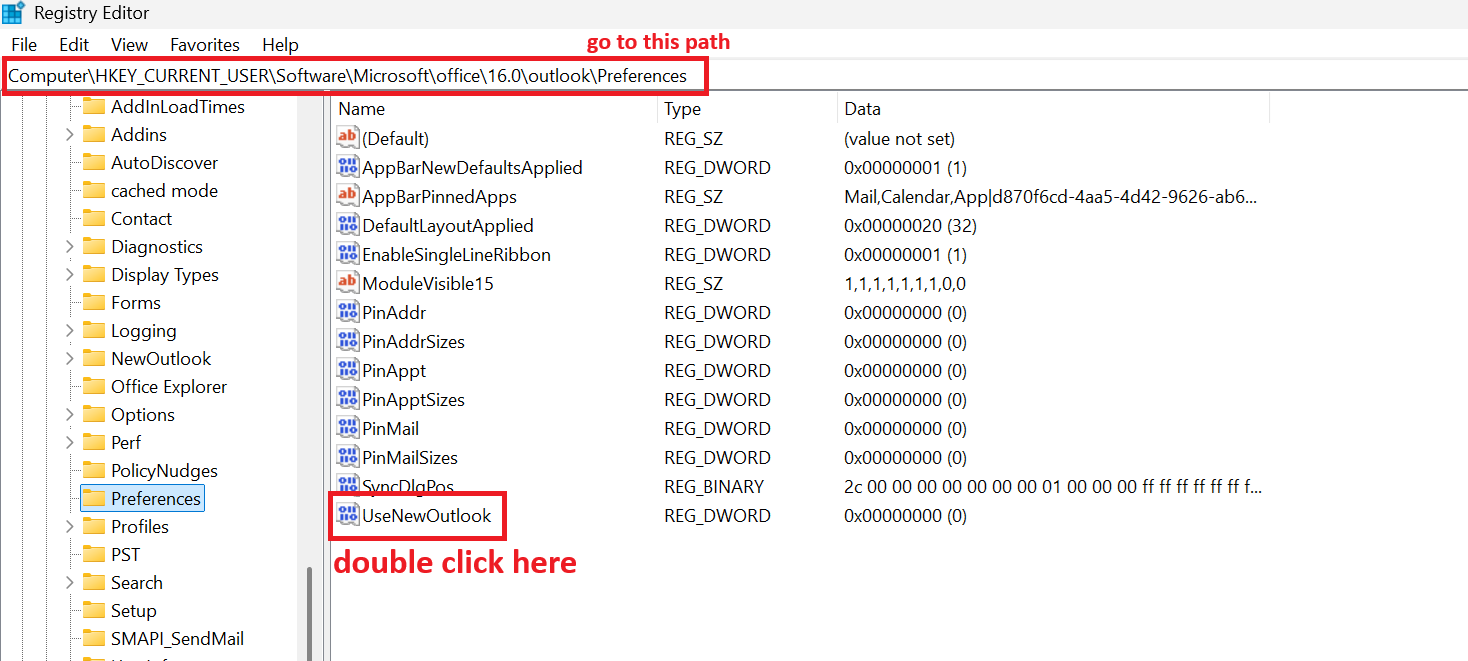Expand the Display Types key

pyautogui.click(x=69, y=274)
